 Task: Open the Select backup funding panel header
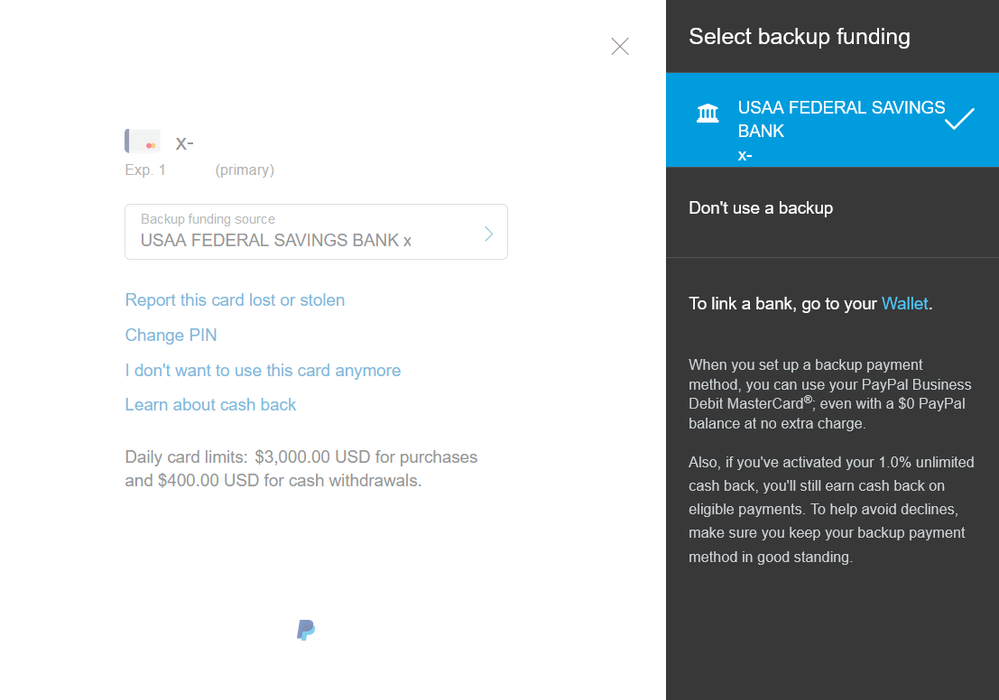[799, 36]
